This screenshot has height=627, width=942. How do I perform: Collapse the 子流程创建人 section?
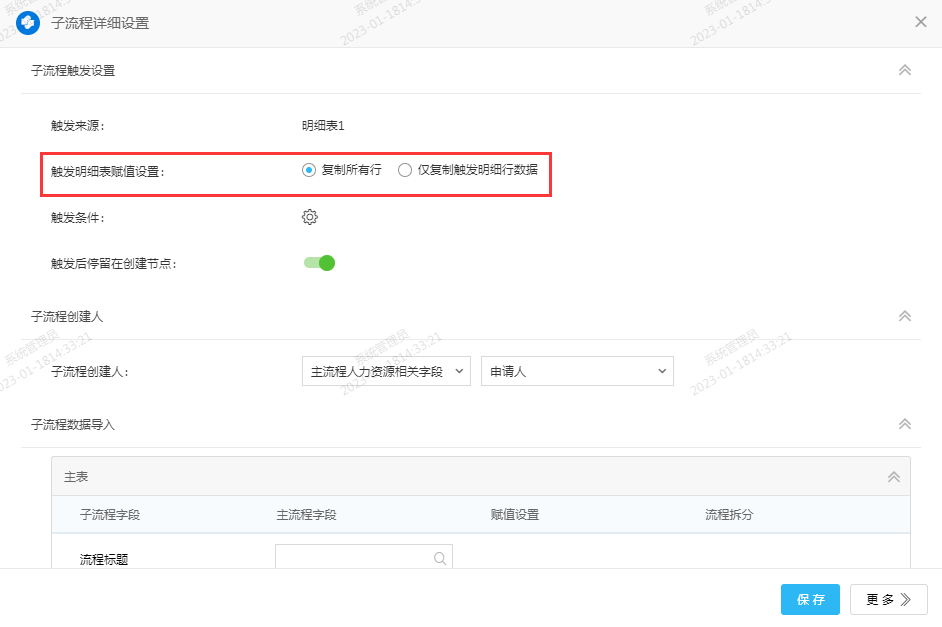(905, 317)
